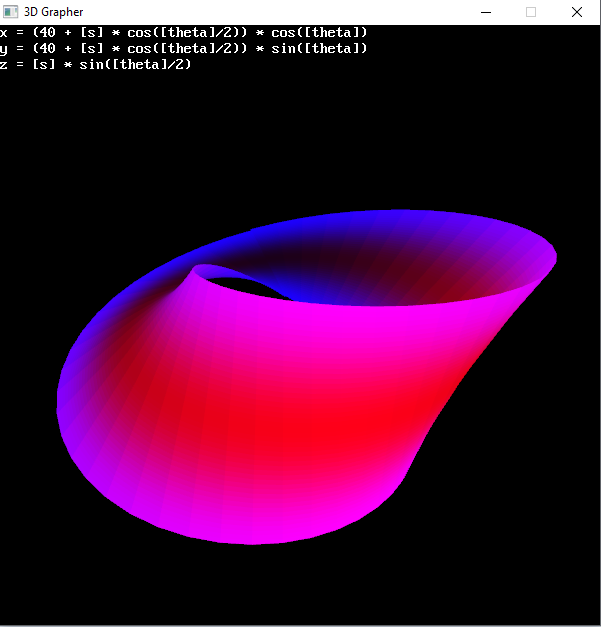This screenshot has width=601, height=627.
Task: Click the greyed-out maximize button
Action: click(531, 12)
